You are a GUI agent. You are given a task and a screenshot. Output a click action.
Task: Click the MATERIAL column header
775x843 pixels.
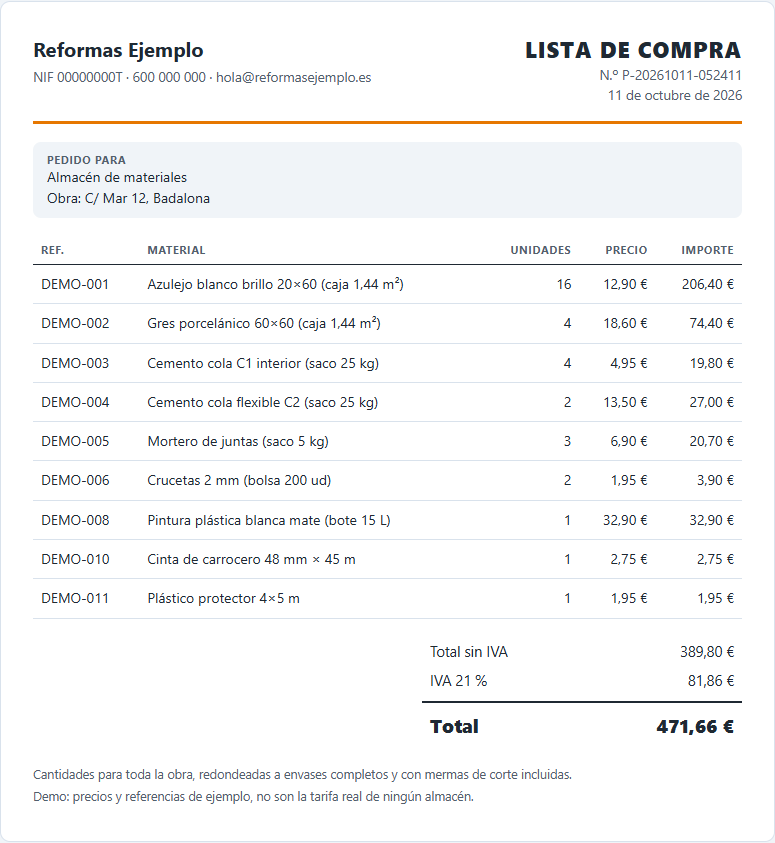(176, 250)
